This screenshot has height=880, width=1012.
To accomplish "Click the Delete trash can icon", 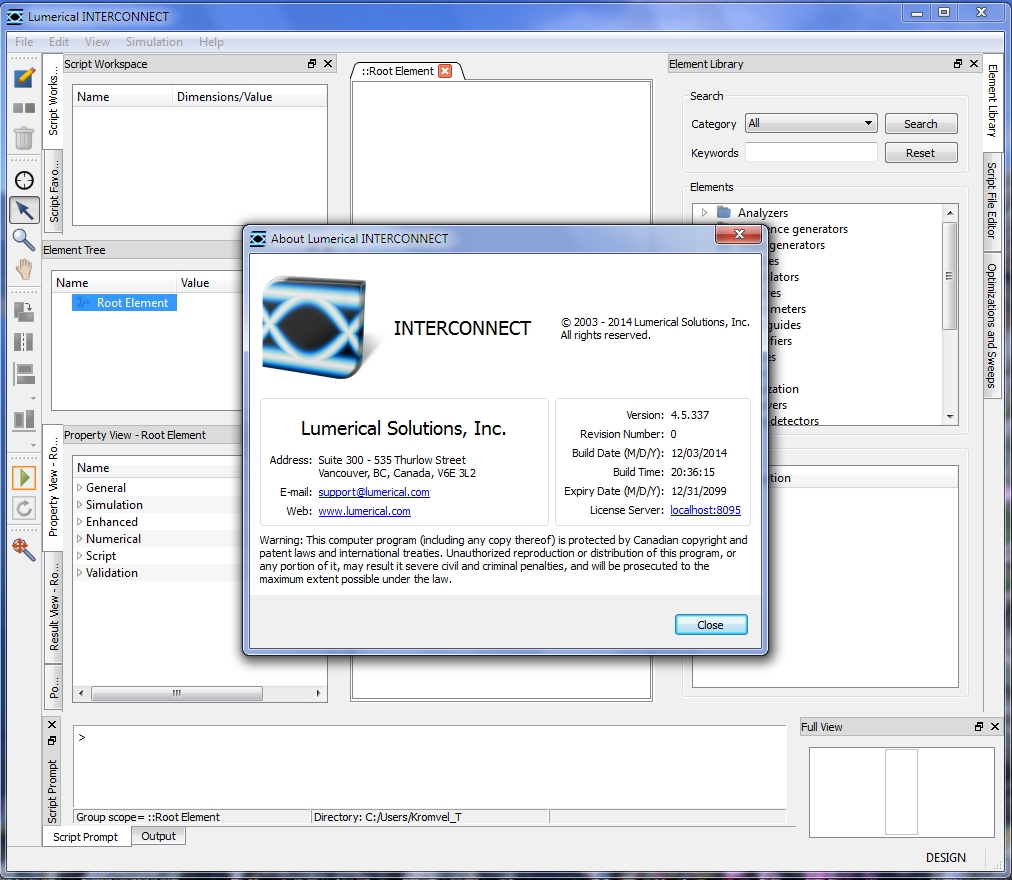I will pyautogui.click(x=24, y=138).
